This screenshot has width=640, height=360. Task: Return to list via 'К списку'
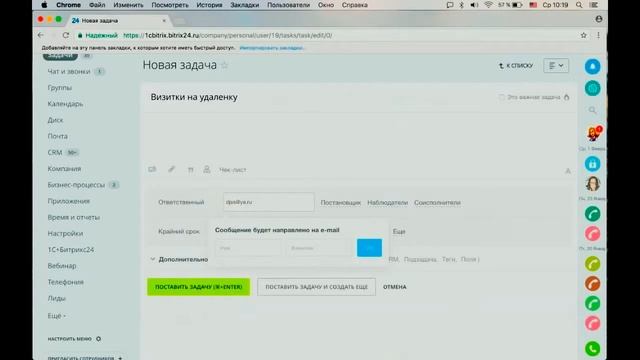point(516,66)
